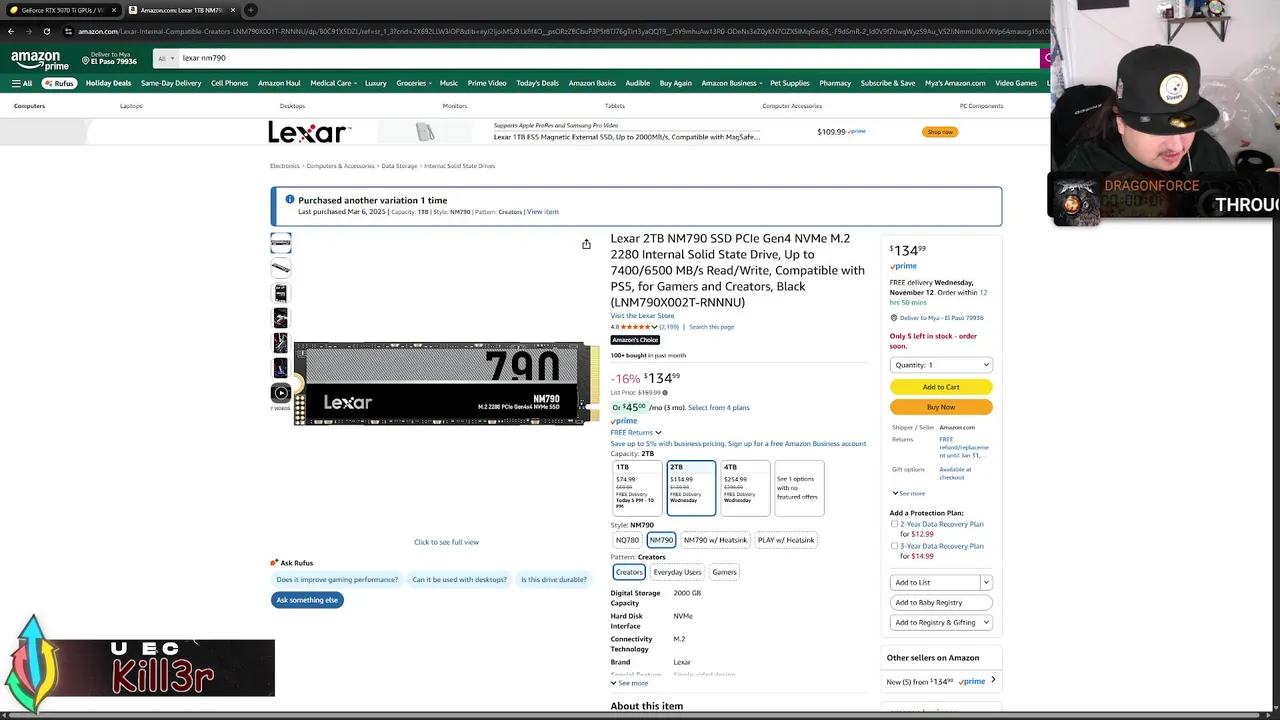Image resolution: width=1280 pixels, height=720 pixels.
Task: Expand See more under seller details
Action: [x=908, y=493]
